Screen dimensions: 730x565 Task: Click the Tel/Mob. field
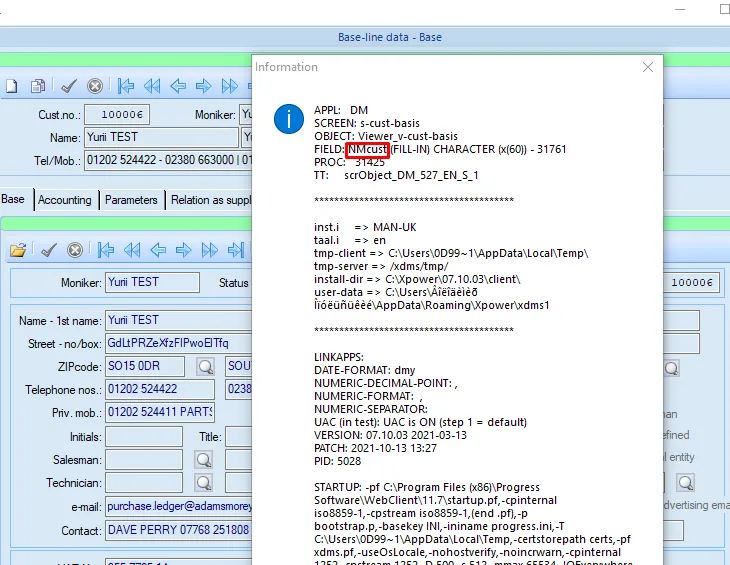pyautogui.click(x=168, y=160)
